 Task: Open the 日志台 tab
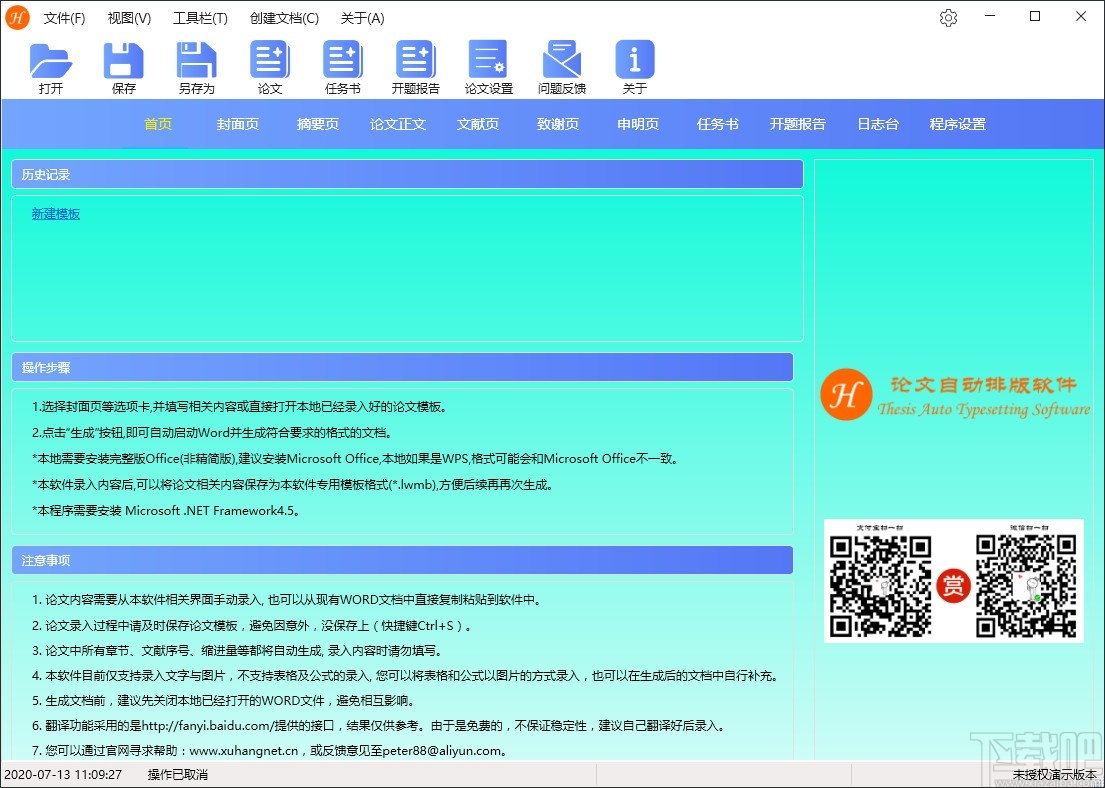[x=877, y=124]
